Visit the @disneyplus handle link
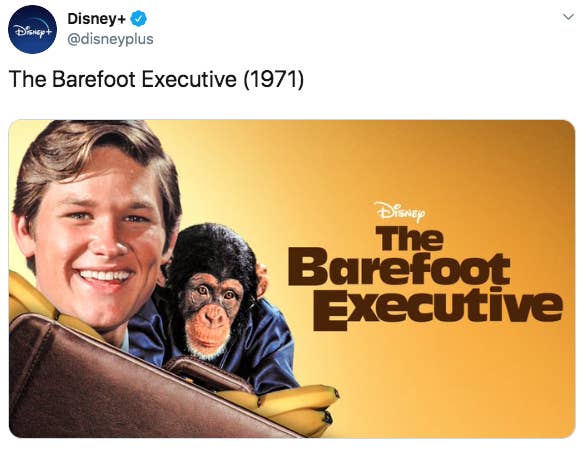The width and height of the screenshot is (586, 456). tap(110, 39)
